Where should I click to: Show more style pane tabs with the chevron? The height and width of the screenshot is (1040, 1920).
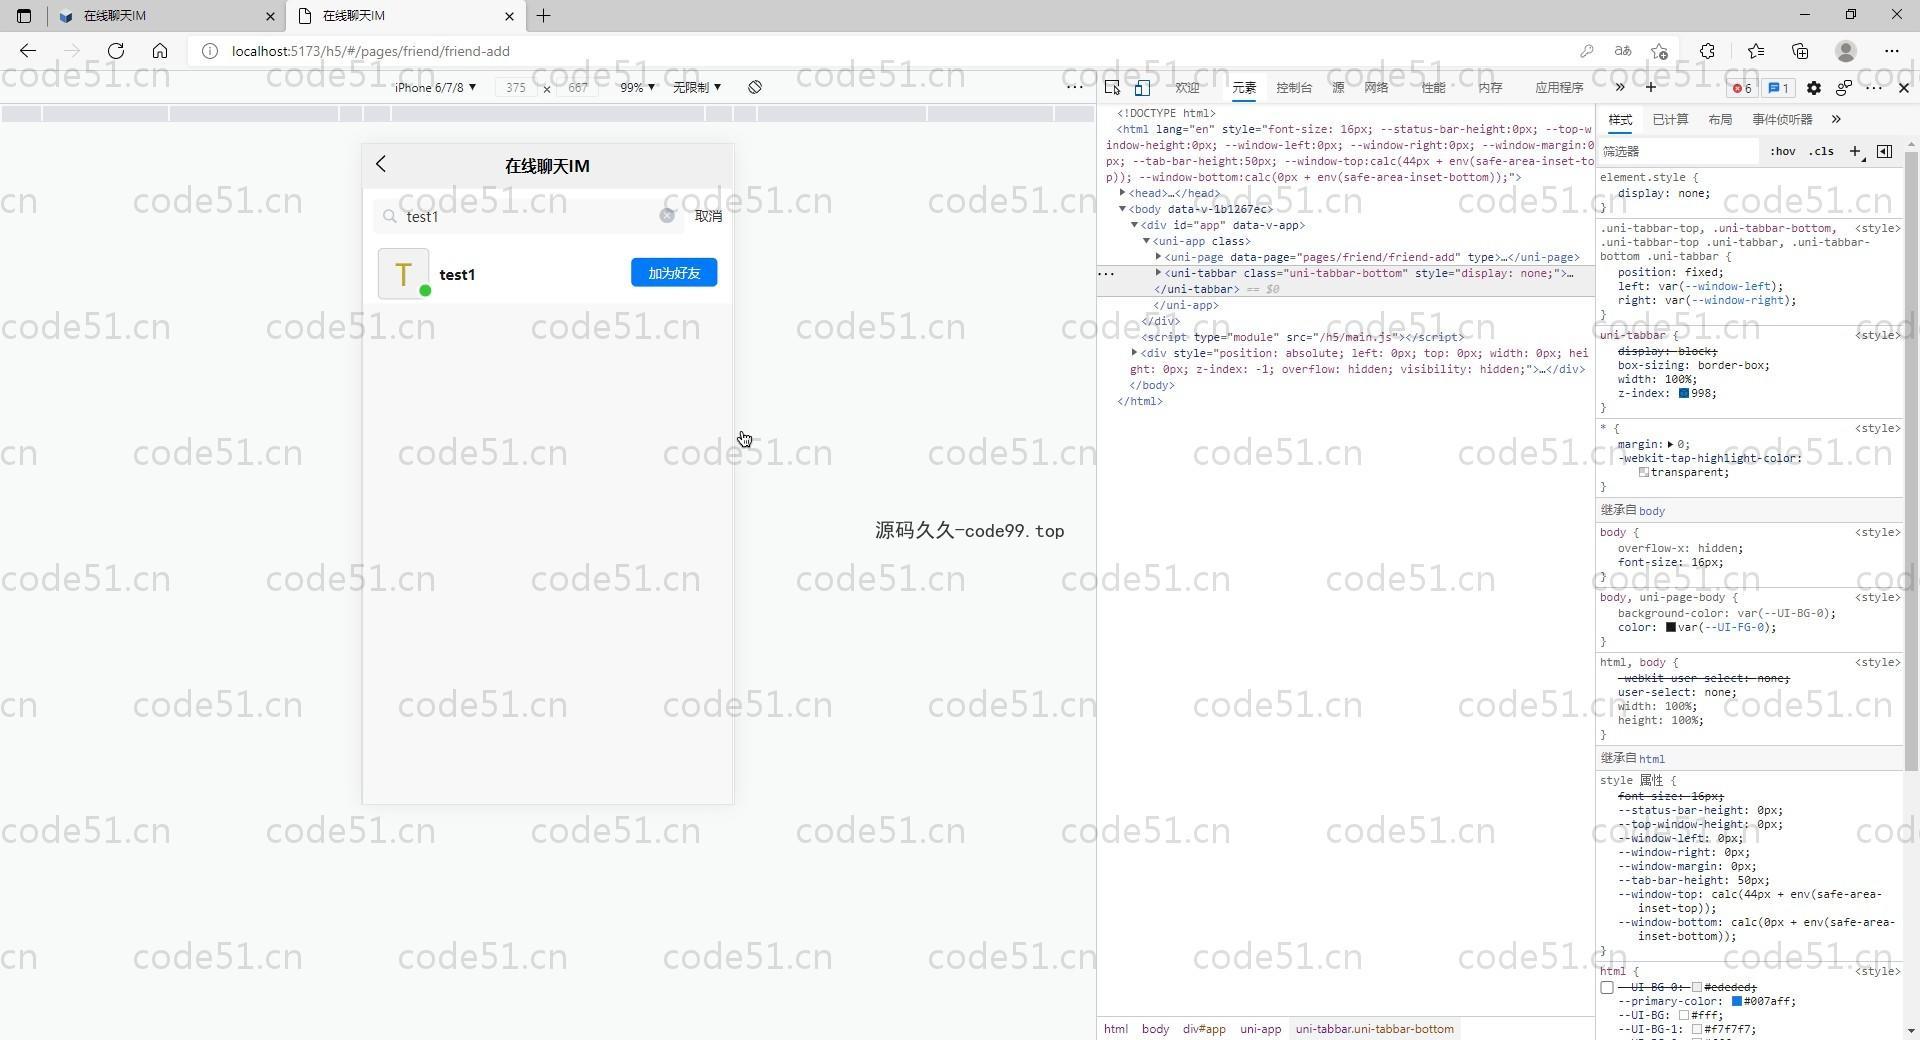pyautogui.click(x=1836, y=120)
